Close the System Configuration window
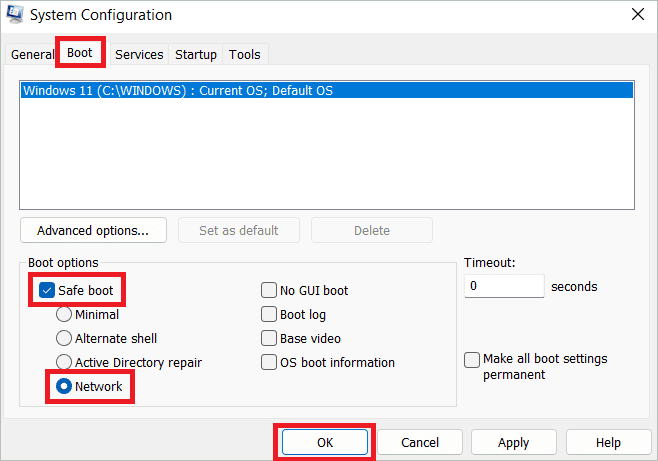The image size is (658, 461). [x=637, y=14]
